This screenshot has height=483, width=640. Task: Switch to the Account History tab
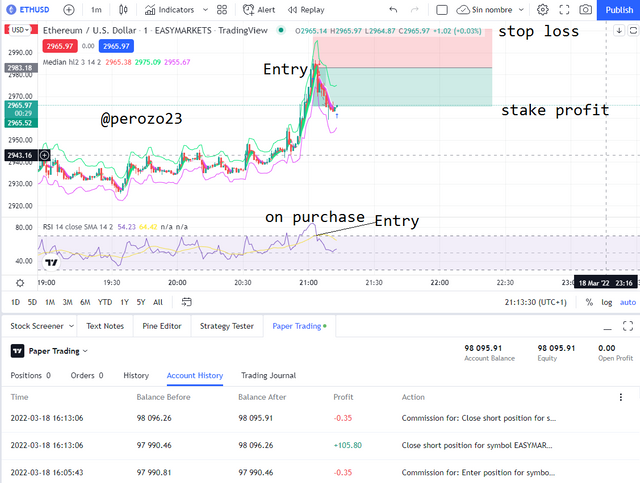click(195, 375)
